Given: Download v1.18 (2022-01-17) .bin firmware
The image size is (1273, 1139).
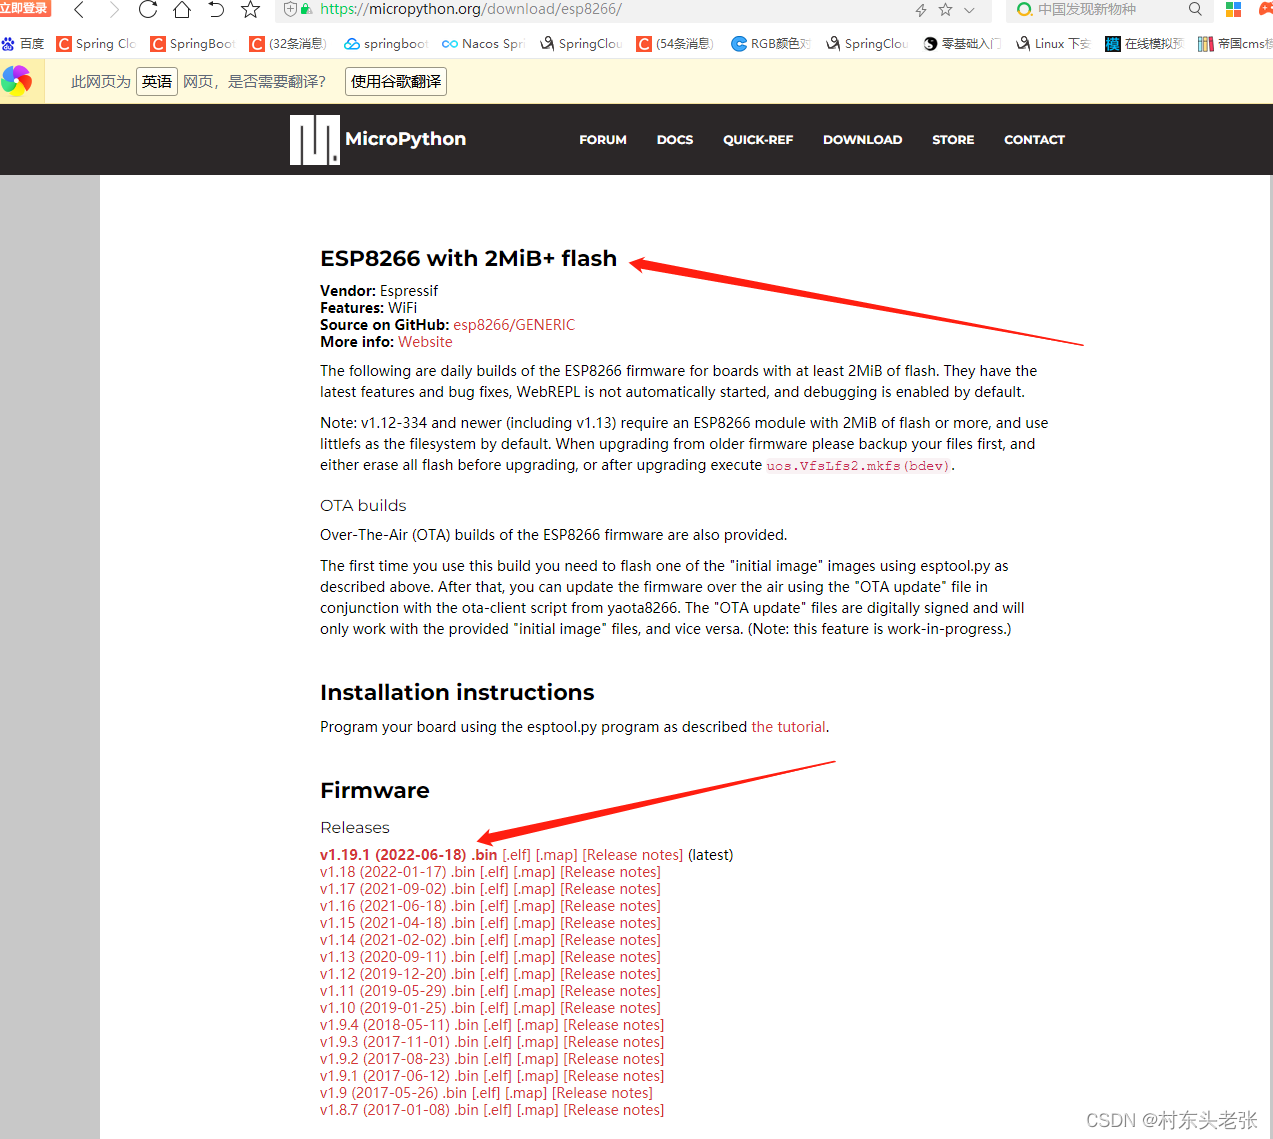Looking at the screenshot, I should pos(397,872).
